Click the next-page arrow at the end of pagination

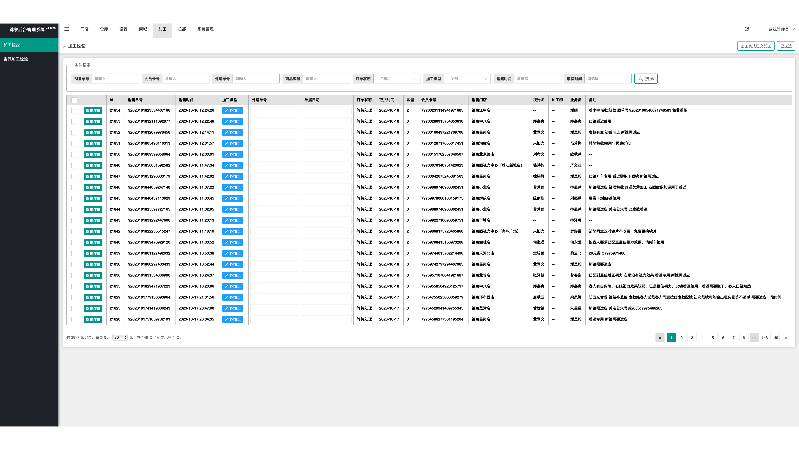pos(786,337)
